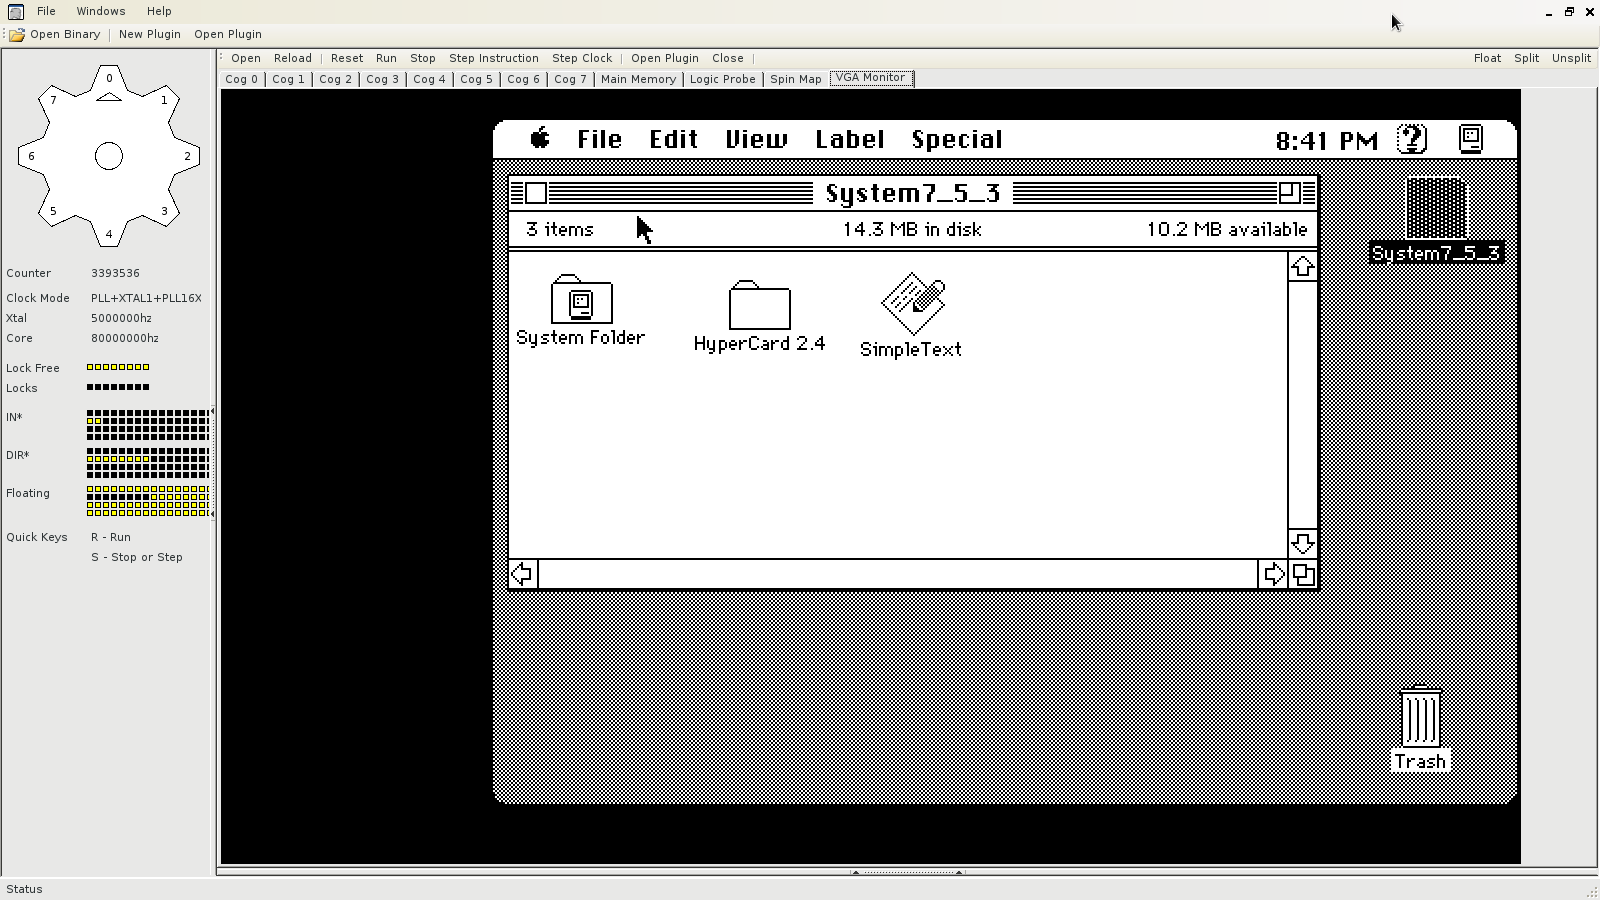Select the HyperCard 2.4 folder icon
The width and height of the screenshot is (1600, 900).
pyautogui.click(x=759, y=305)
